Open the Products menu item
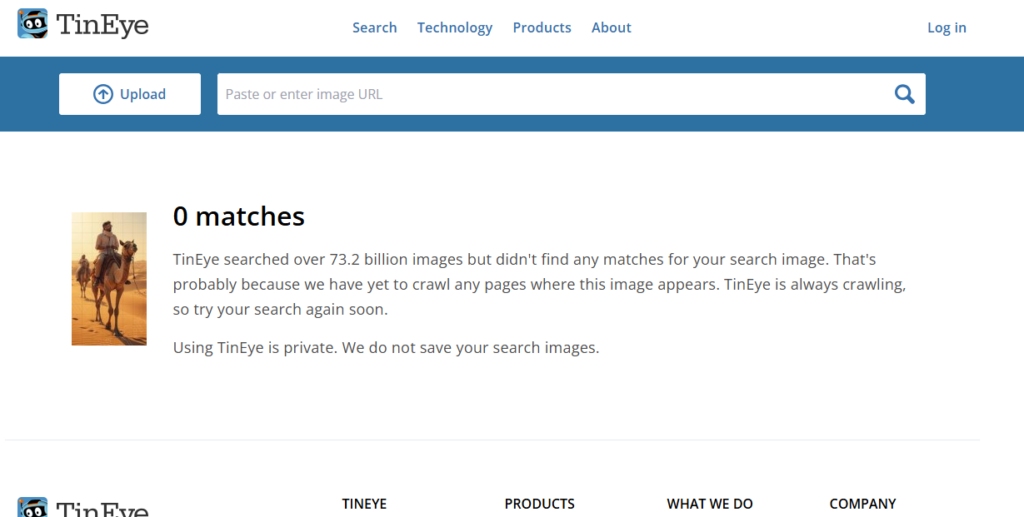Screen dimensions: 1024x517 [x=541, y=28]
